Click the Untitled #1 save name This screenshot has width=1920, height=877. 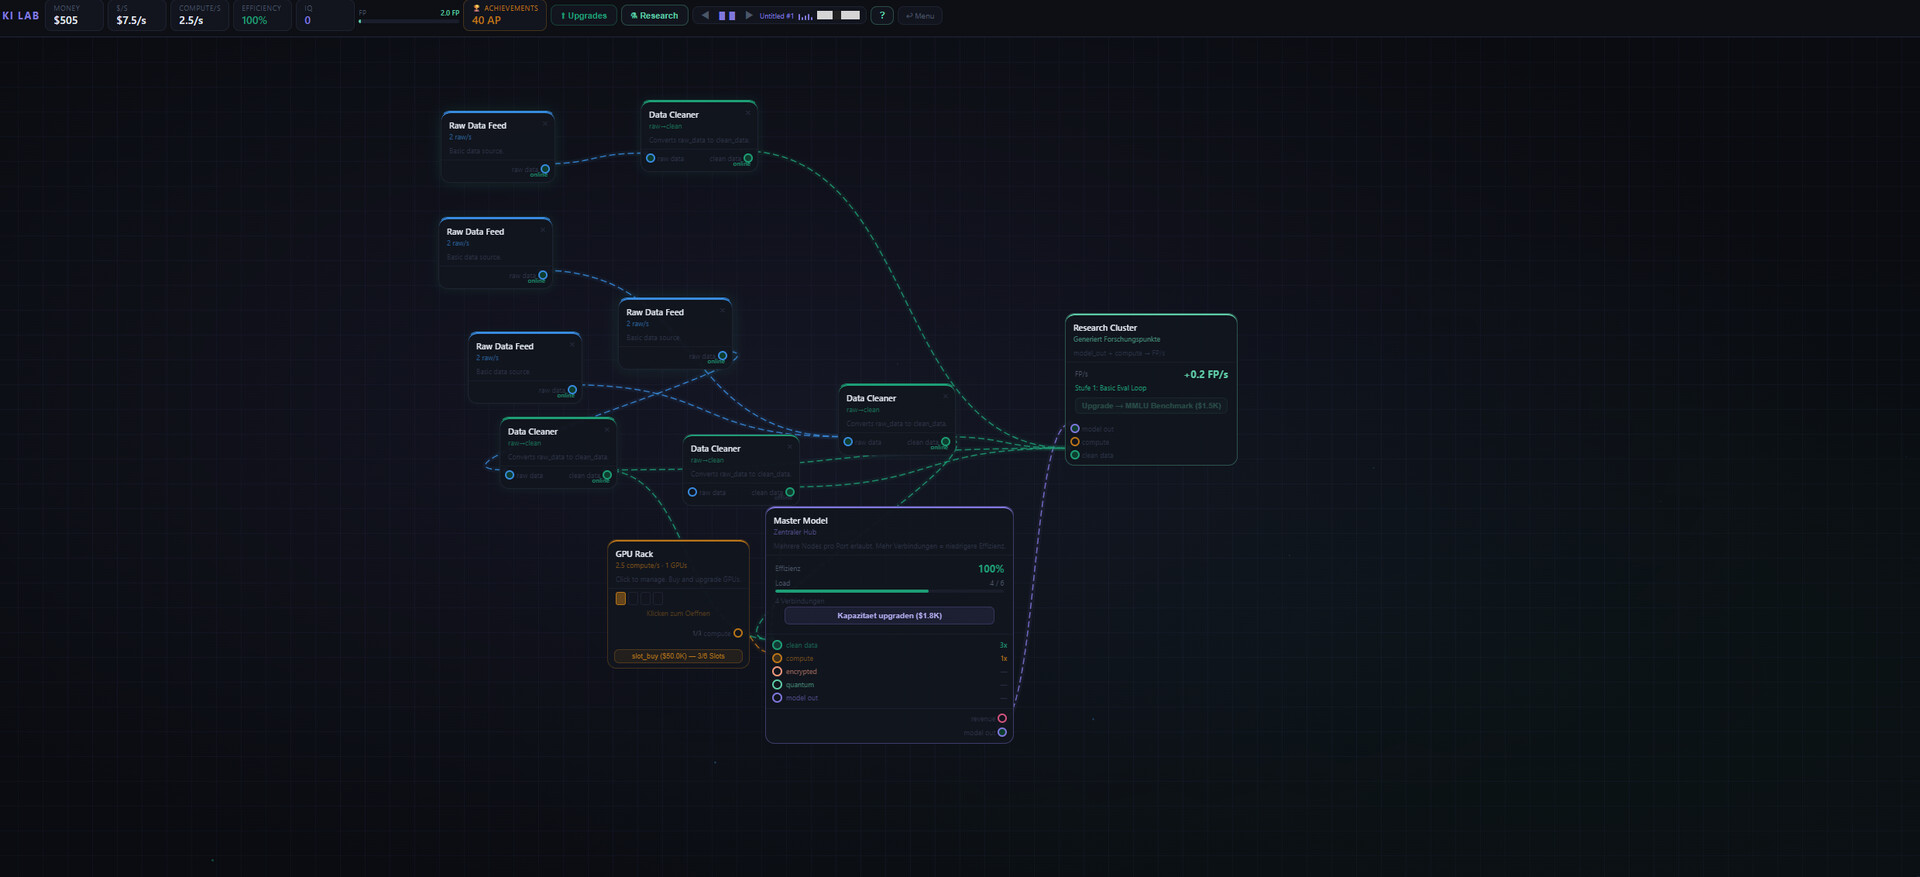[776, 16]
